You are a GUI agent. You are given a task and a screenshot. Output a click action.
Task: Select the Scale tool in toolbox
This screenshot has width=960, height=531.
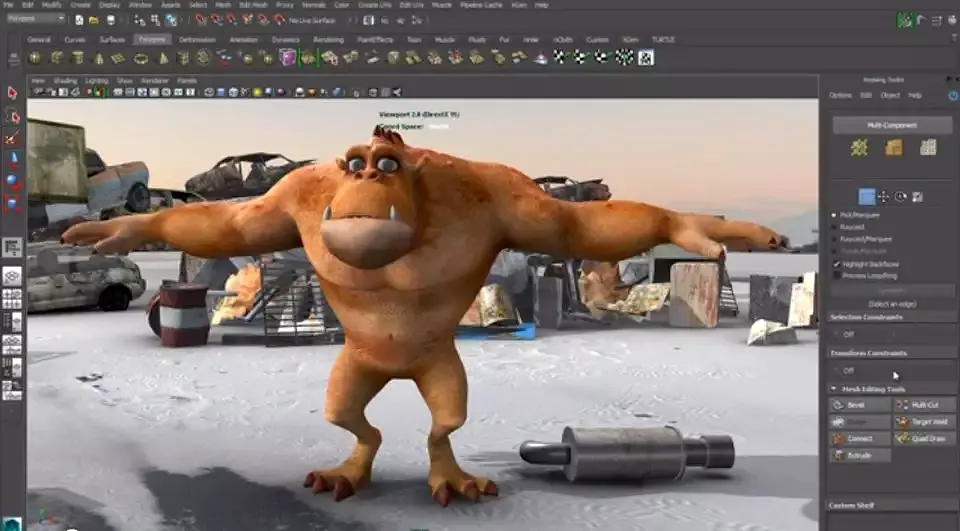coord(12,203)
